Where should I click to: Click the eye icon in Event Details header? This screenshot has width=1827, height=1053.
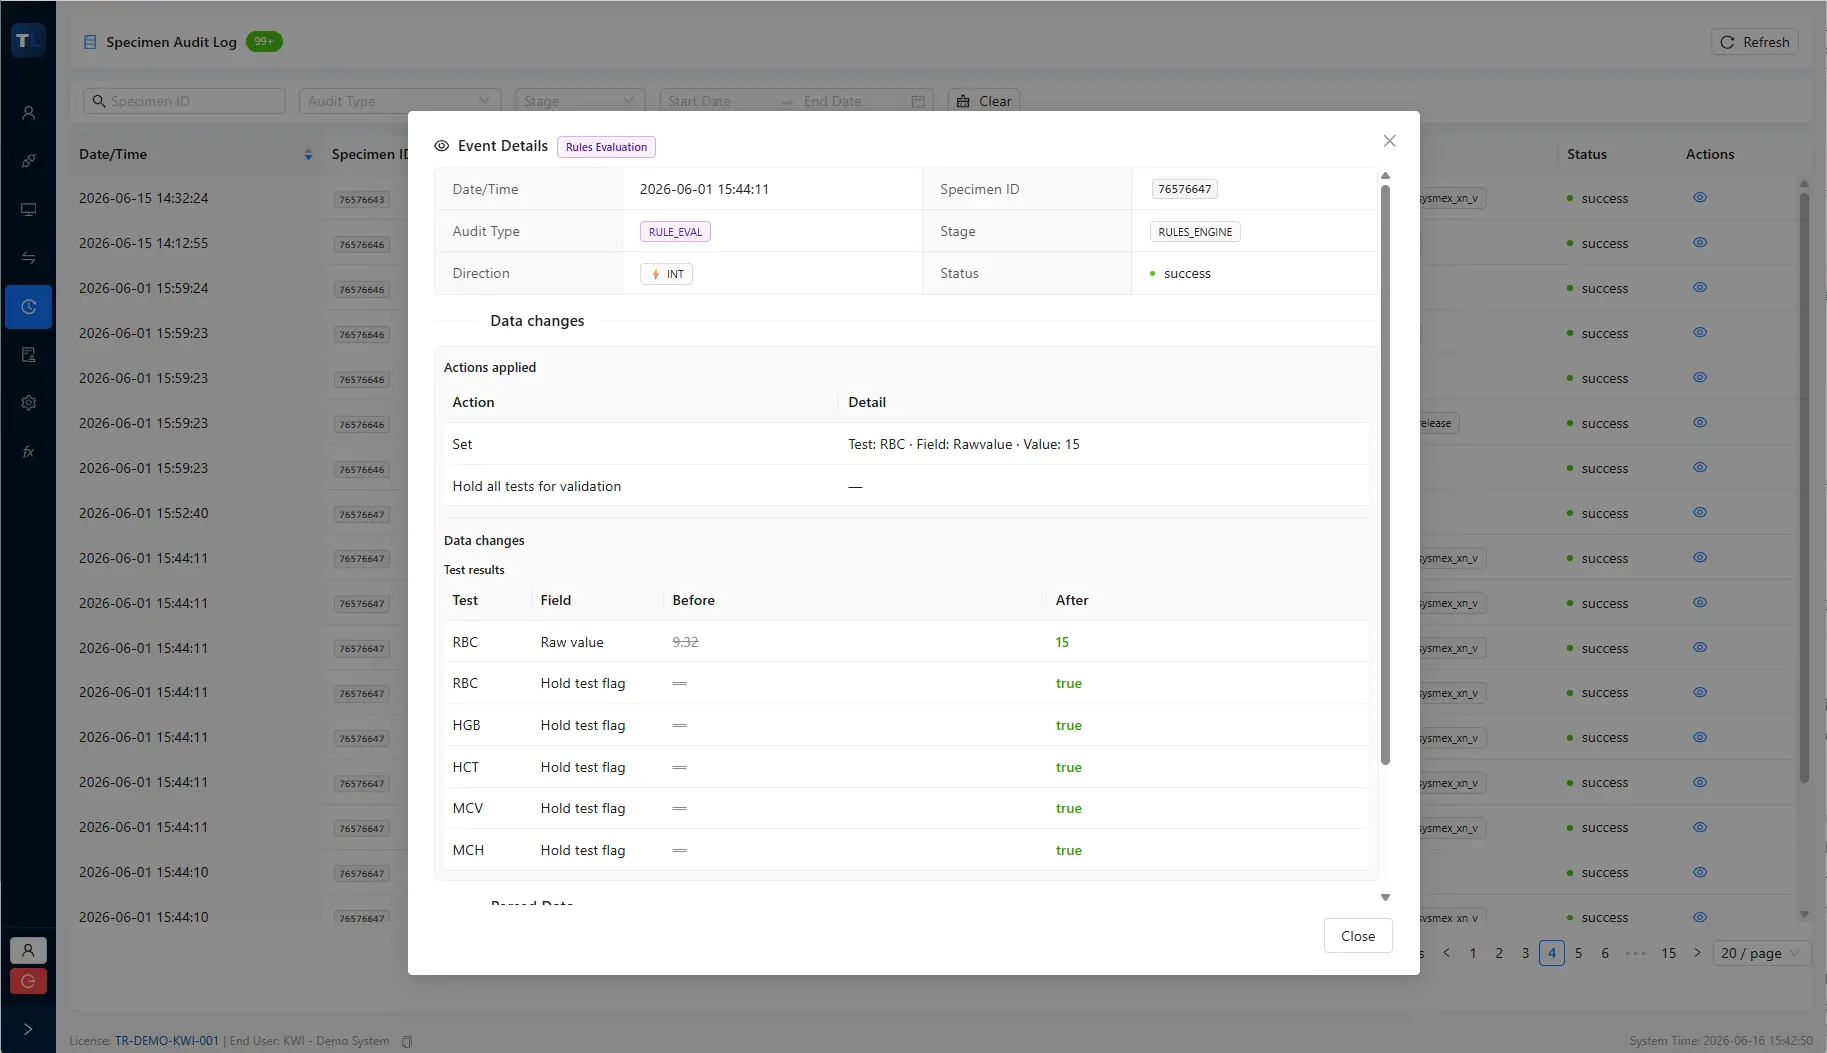point(441,146)
